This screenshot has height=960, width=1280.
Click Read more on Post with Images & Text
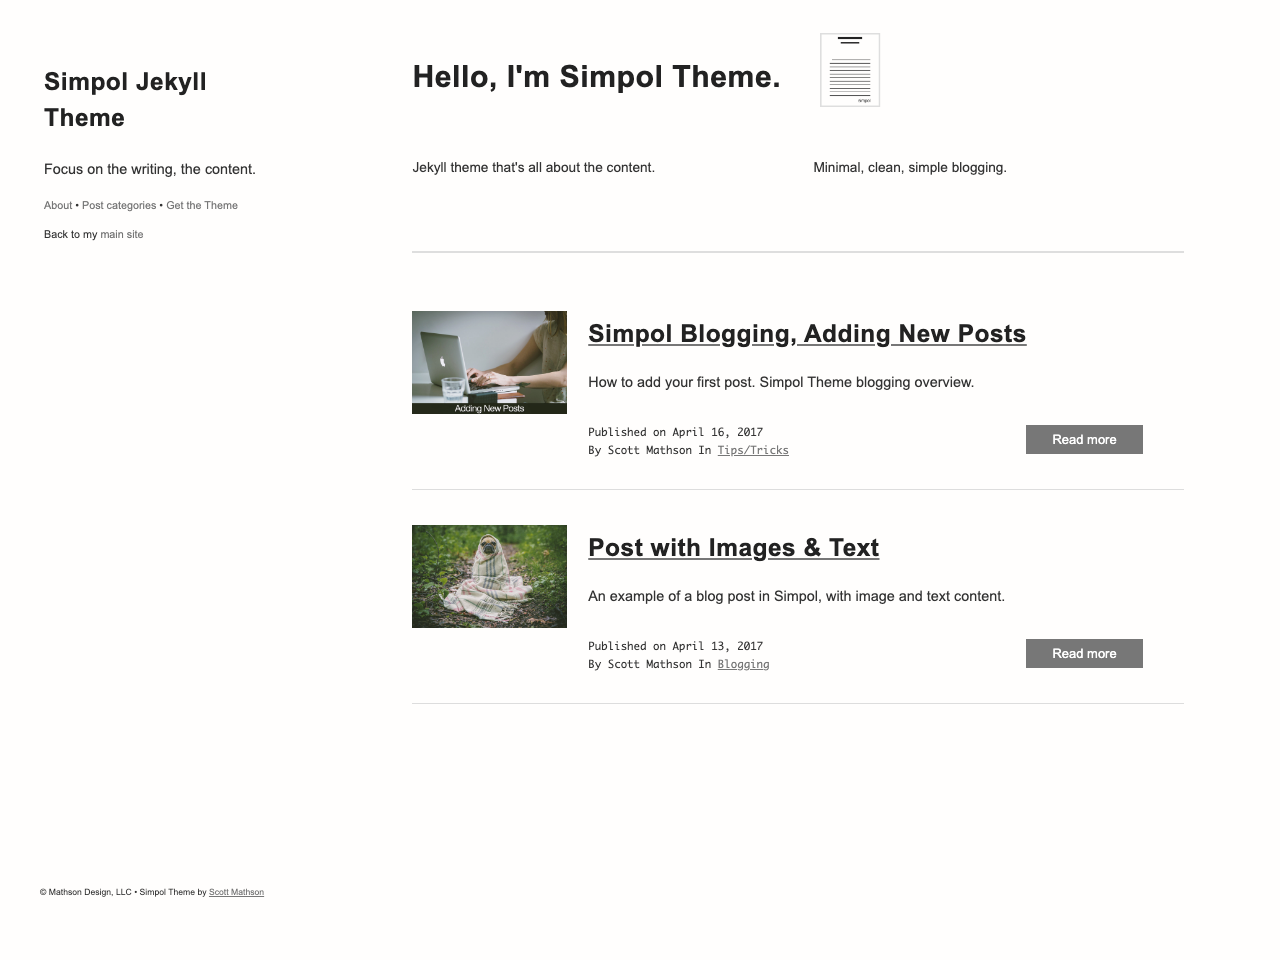(x=1084, y=653)
